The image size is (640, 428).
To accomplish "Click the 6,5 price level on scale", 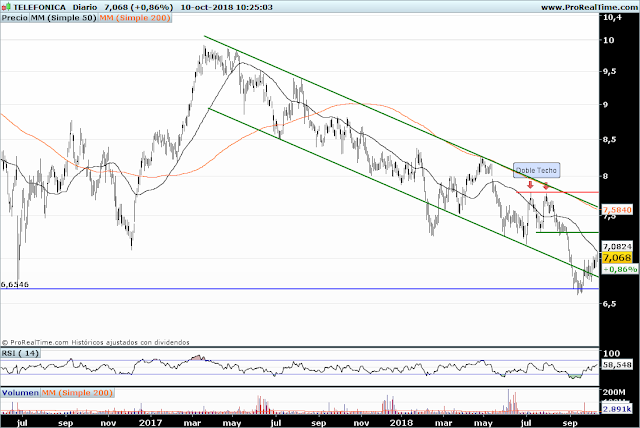I will coord(610,304).
